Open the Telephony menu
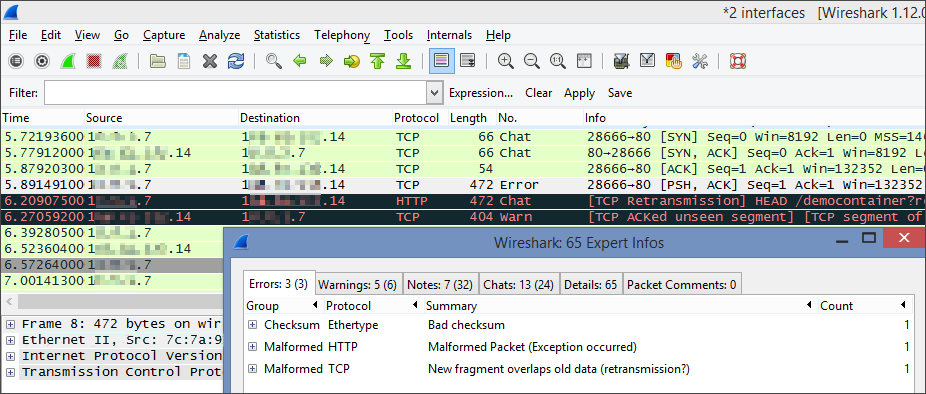 (x=342, y=35)
